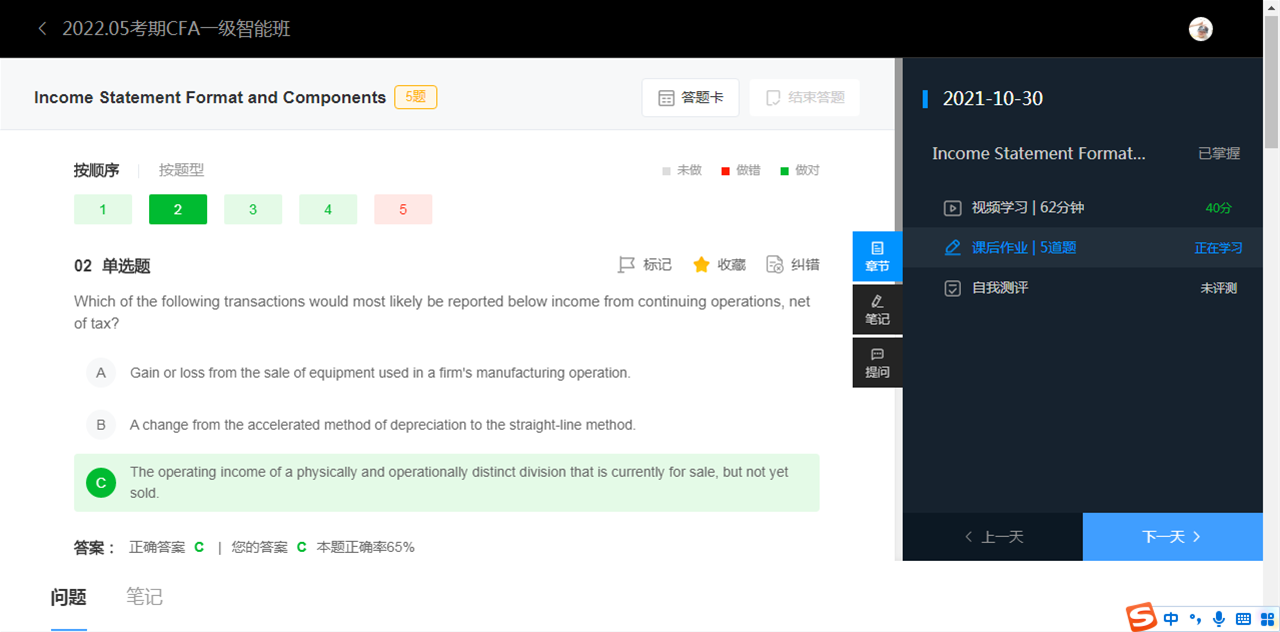The height and width of the screenshot is (632, 1280).
Task: Jump to question 5
Action: (403, 209)
